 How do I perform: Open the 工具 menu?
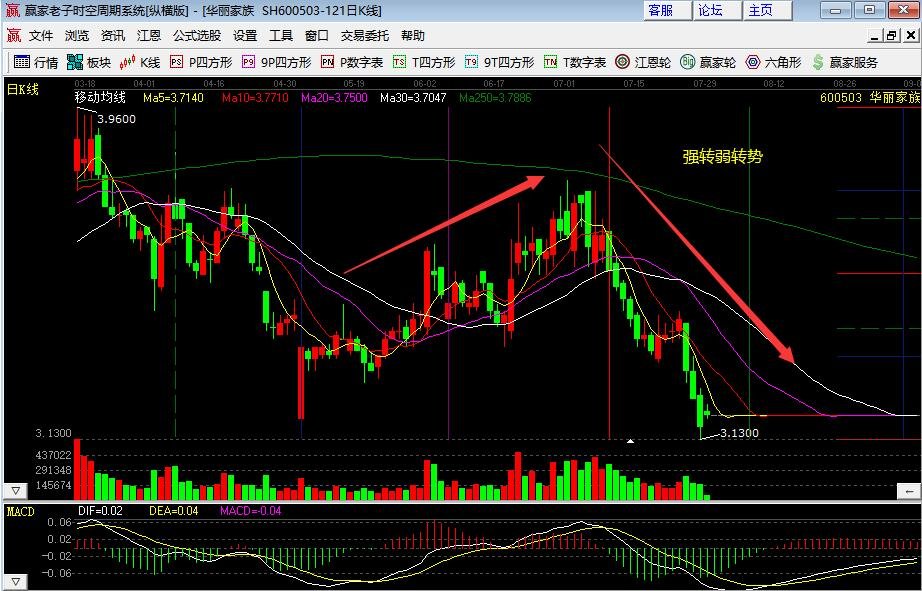281,36
